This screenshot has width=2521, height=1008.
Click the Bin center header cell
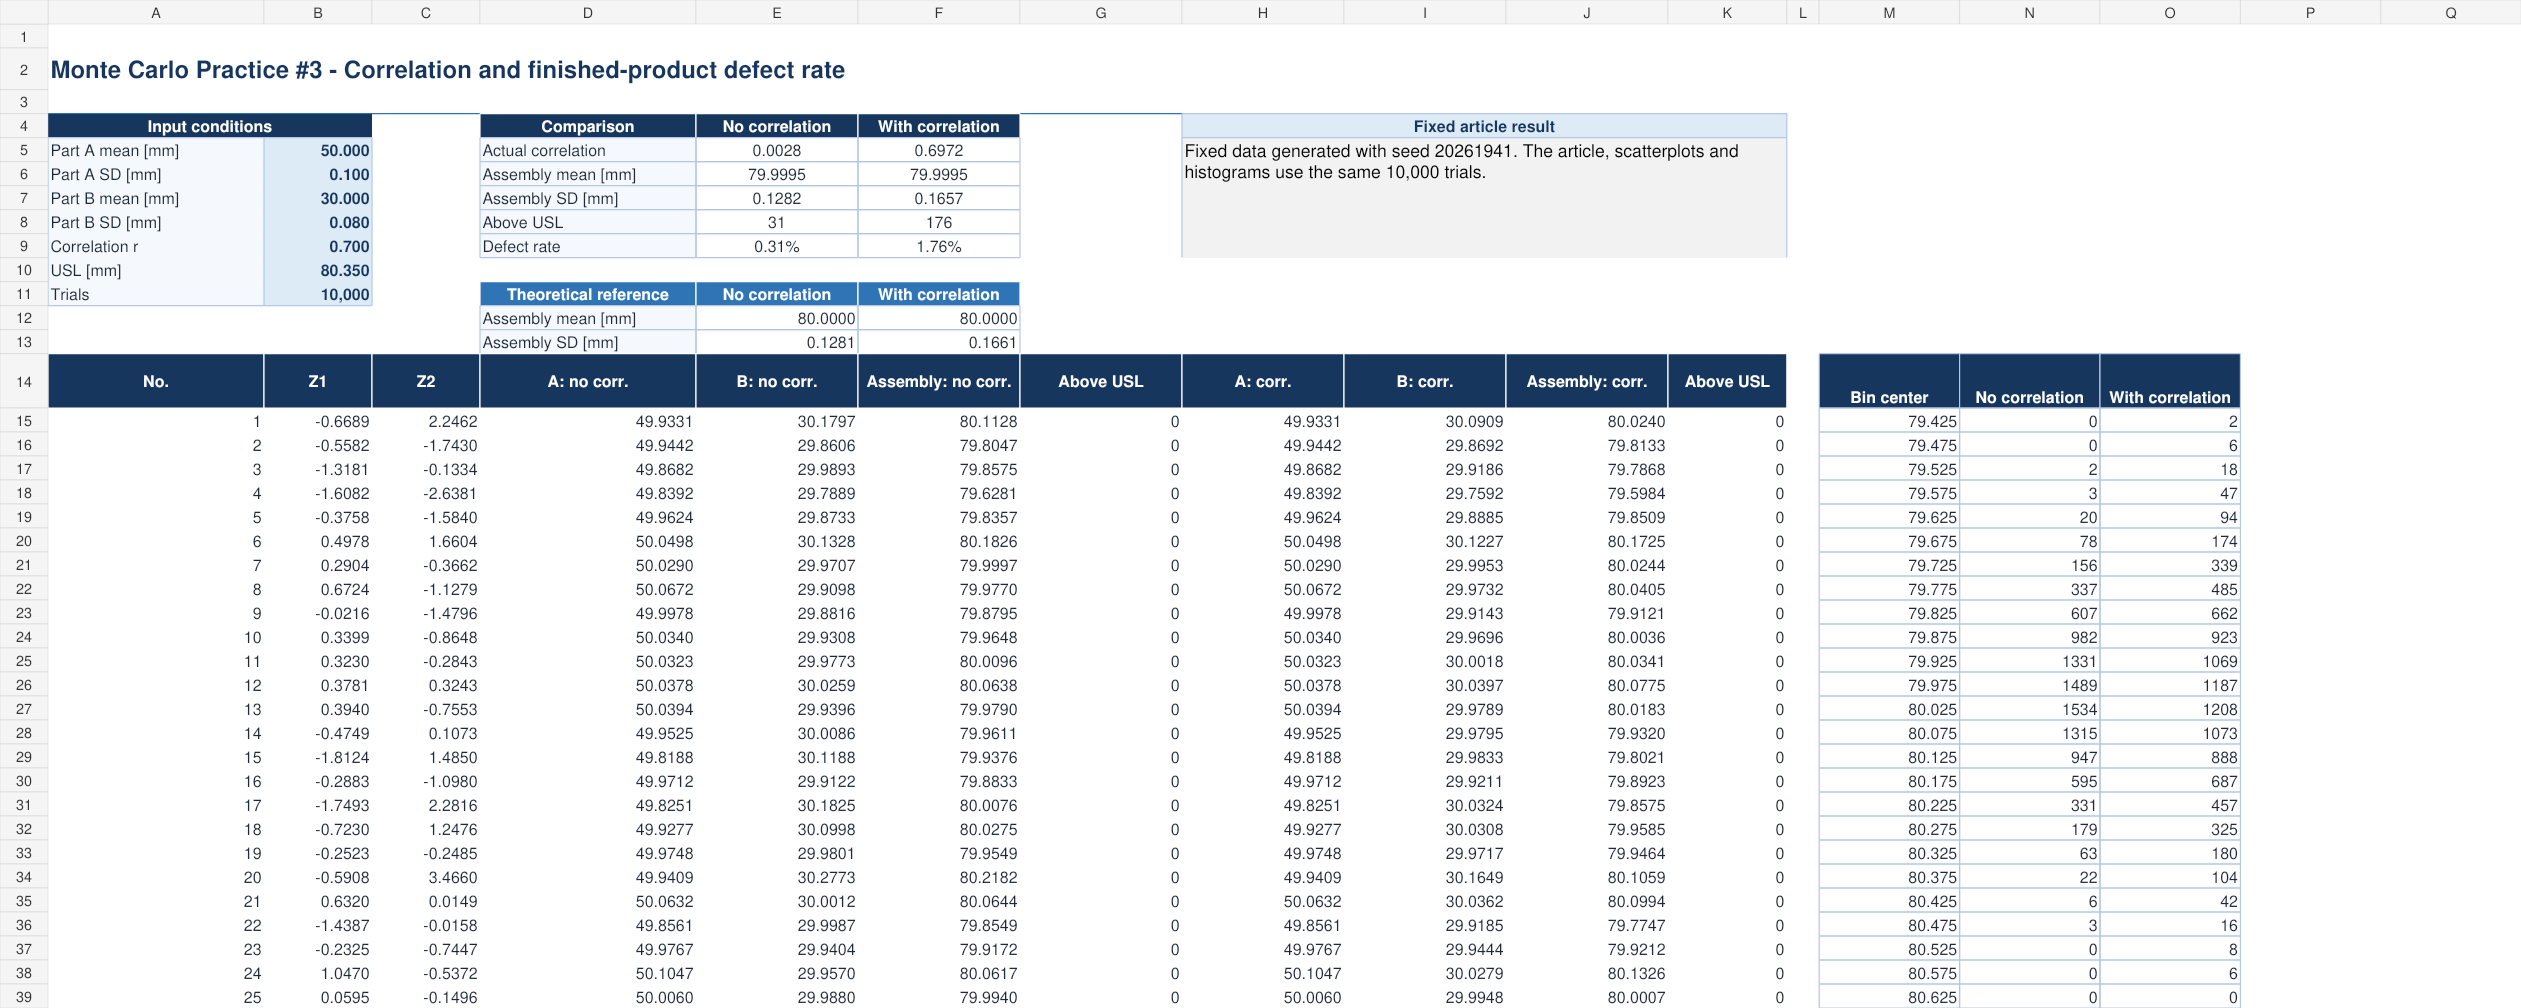click(x=1889, y=381)
